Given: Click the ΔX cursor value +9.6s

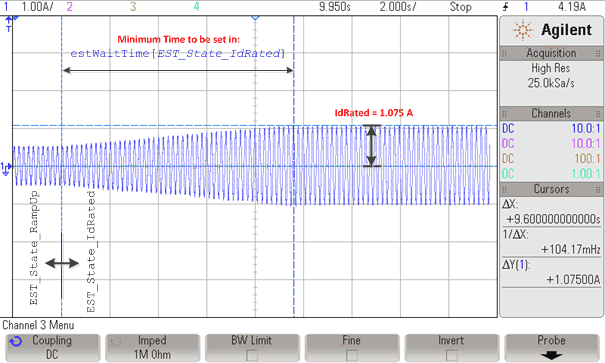Looking at the screenshot, I should tap(553, 219).
